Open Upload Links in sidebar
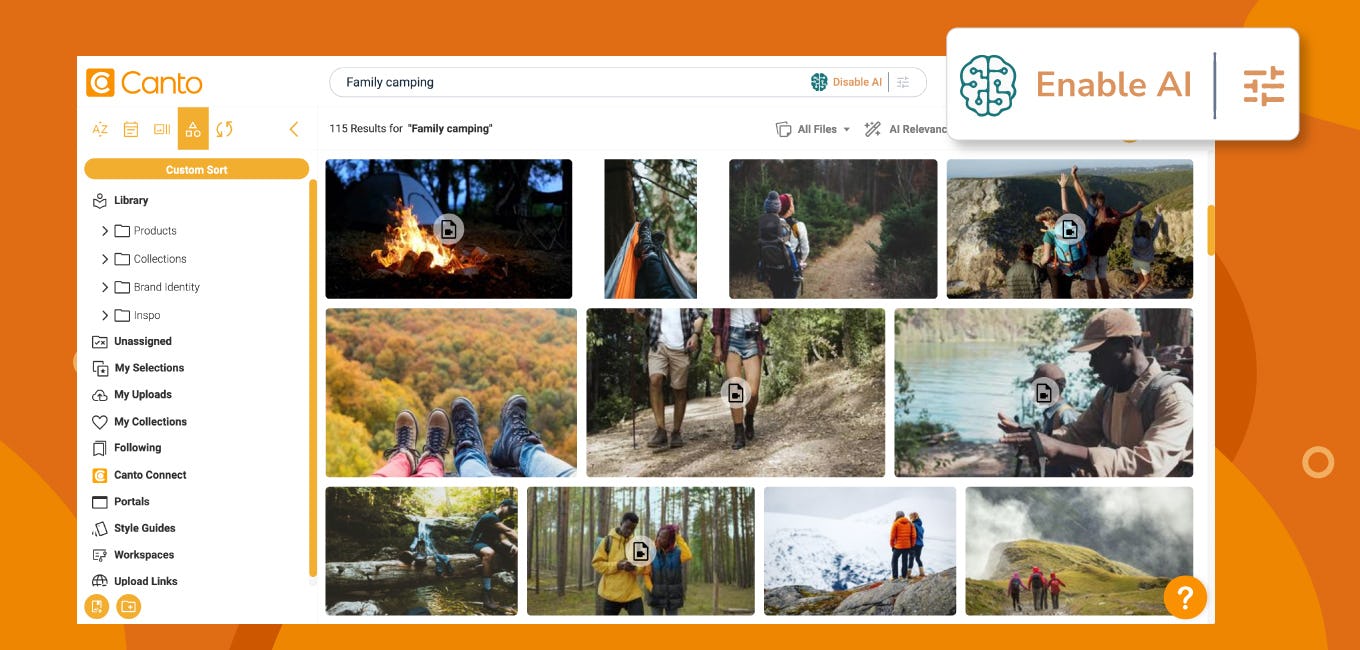The height and width of the screenshot is (650, 1360). 134,581
